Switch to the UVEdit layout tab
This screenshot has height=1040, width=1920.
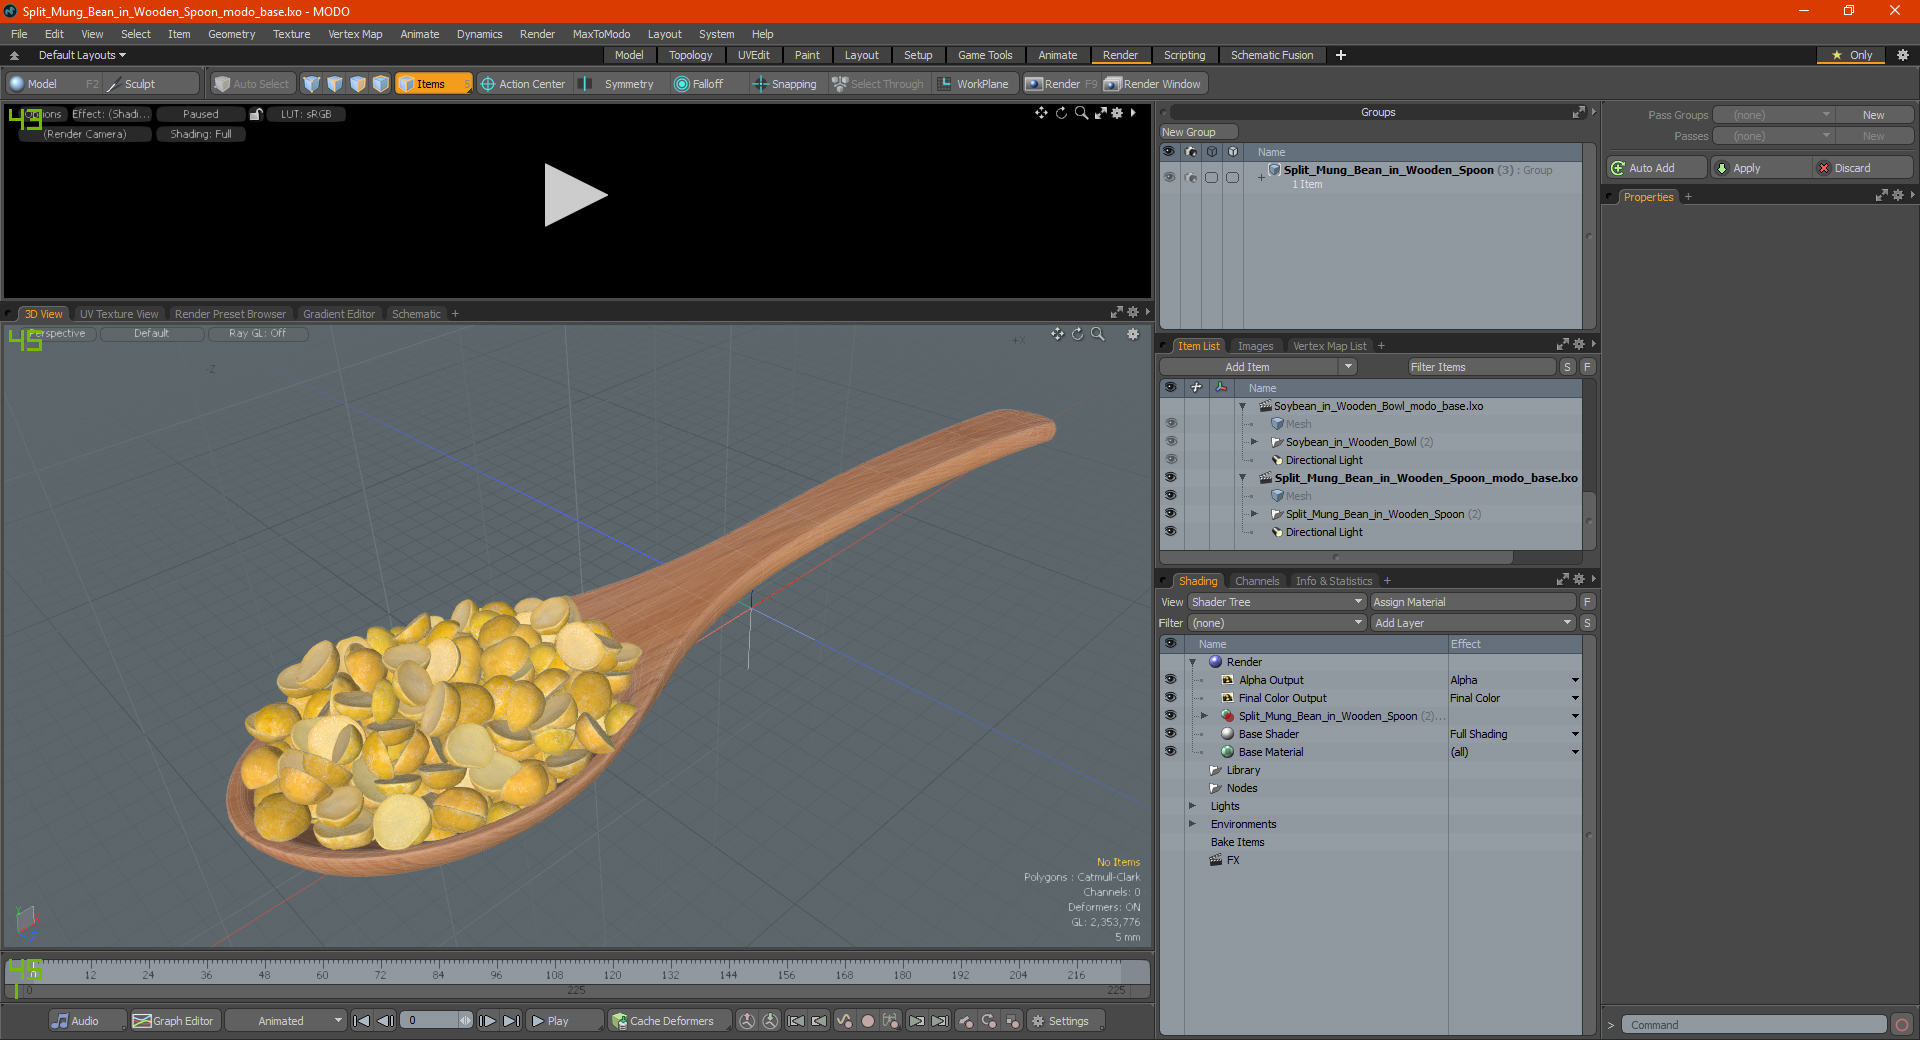click(x=753, y=55)
